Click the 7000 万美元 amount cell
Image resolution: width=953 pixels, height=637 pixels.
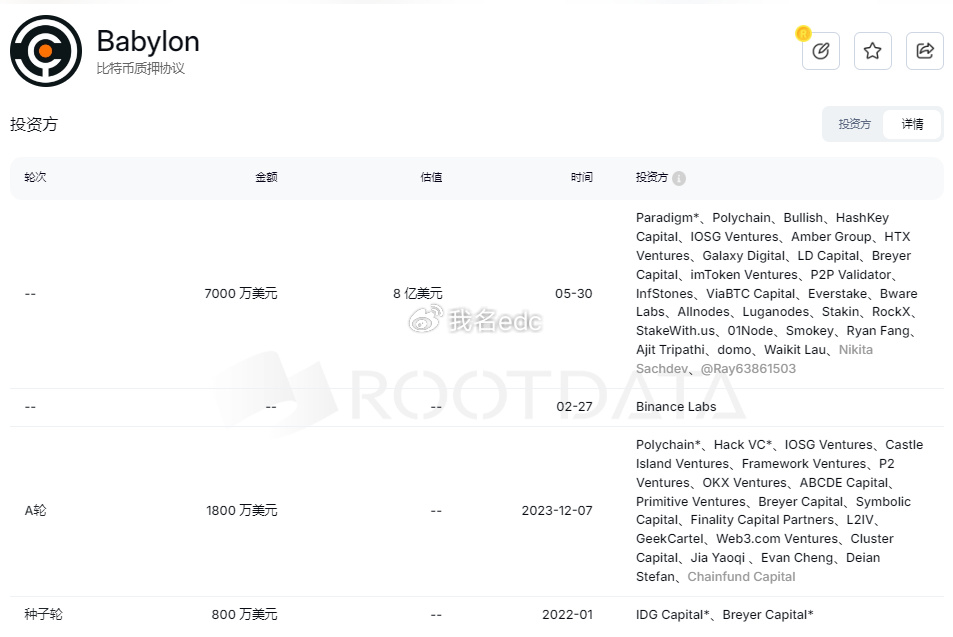pyautogui.click(x=241, y=294)
